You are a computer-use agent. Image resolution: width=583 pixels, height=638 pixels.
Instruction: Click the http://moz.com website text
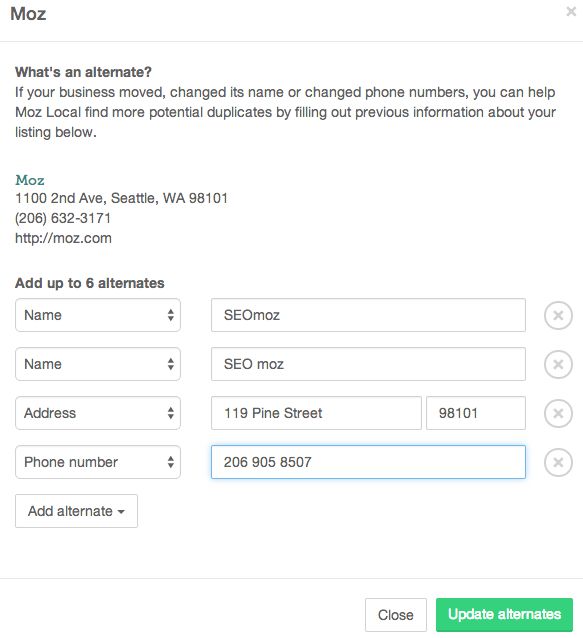(x=63, y=238)
